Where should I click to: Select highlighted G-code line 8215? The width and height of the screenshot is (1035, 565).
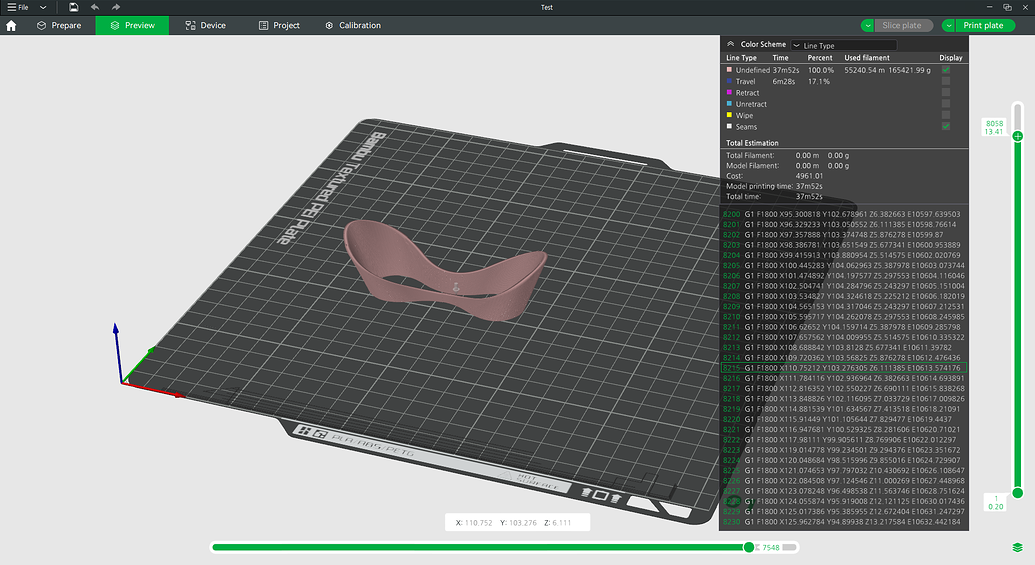[x=844, y=368]
